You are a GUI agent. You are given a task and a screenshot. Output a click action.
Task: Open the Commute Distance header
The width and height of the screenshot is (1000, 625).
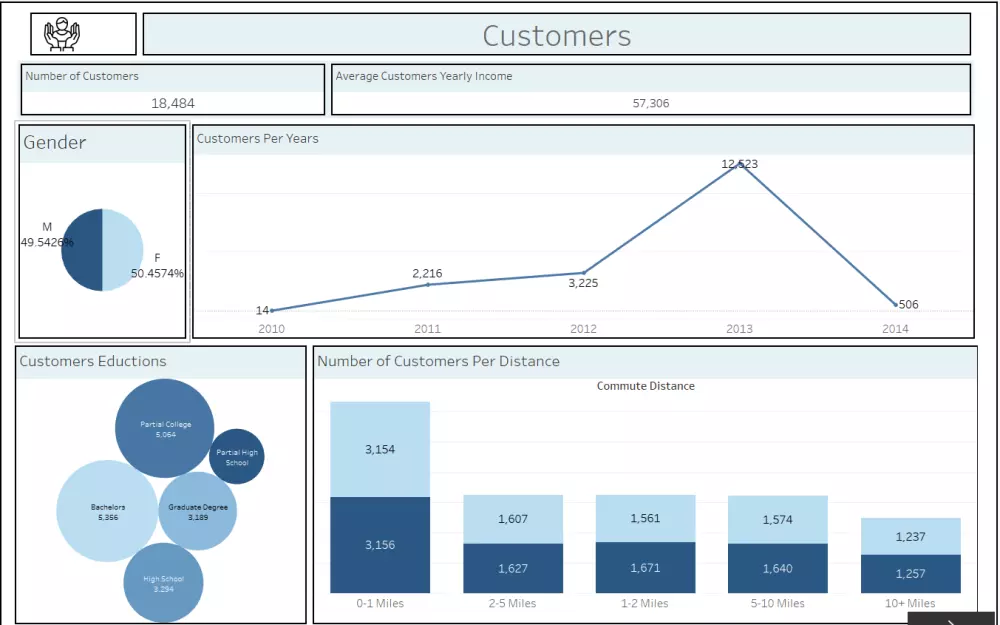(x=645, y=385)
